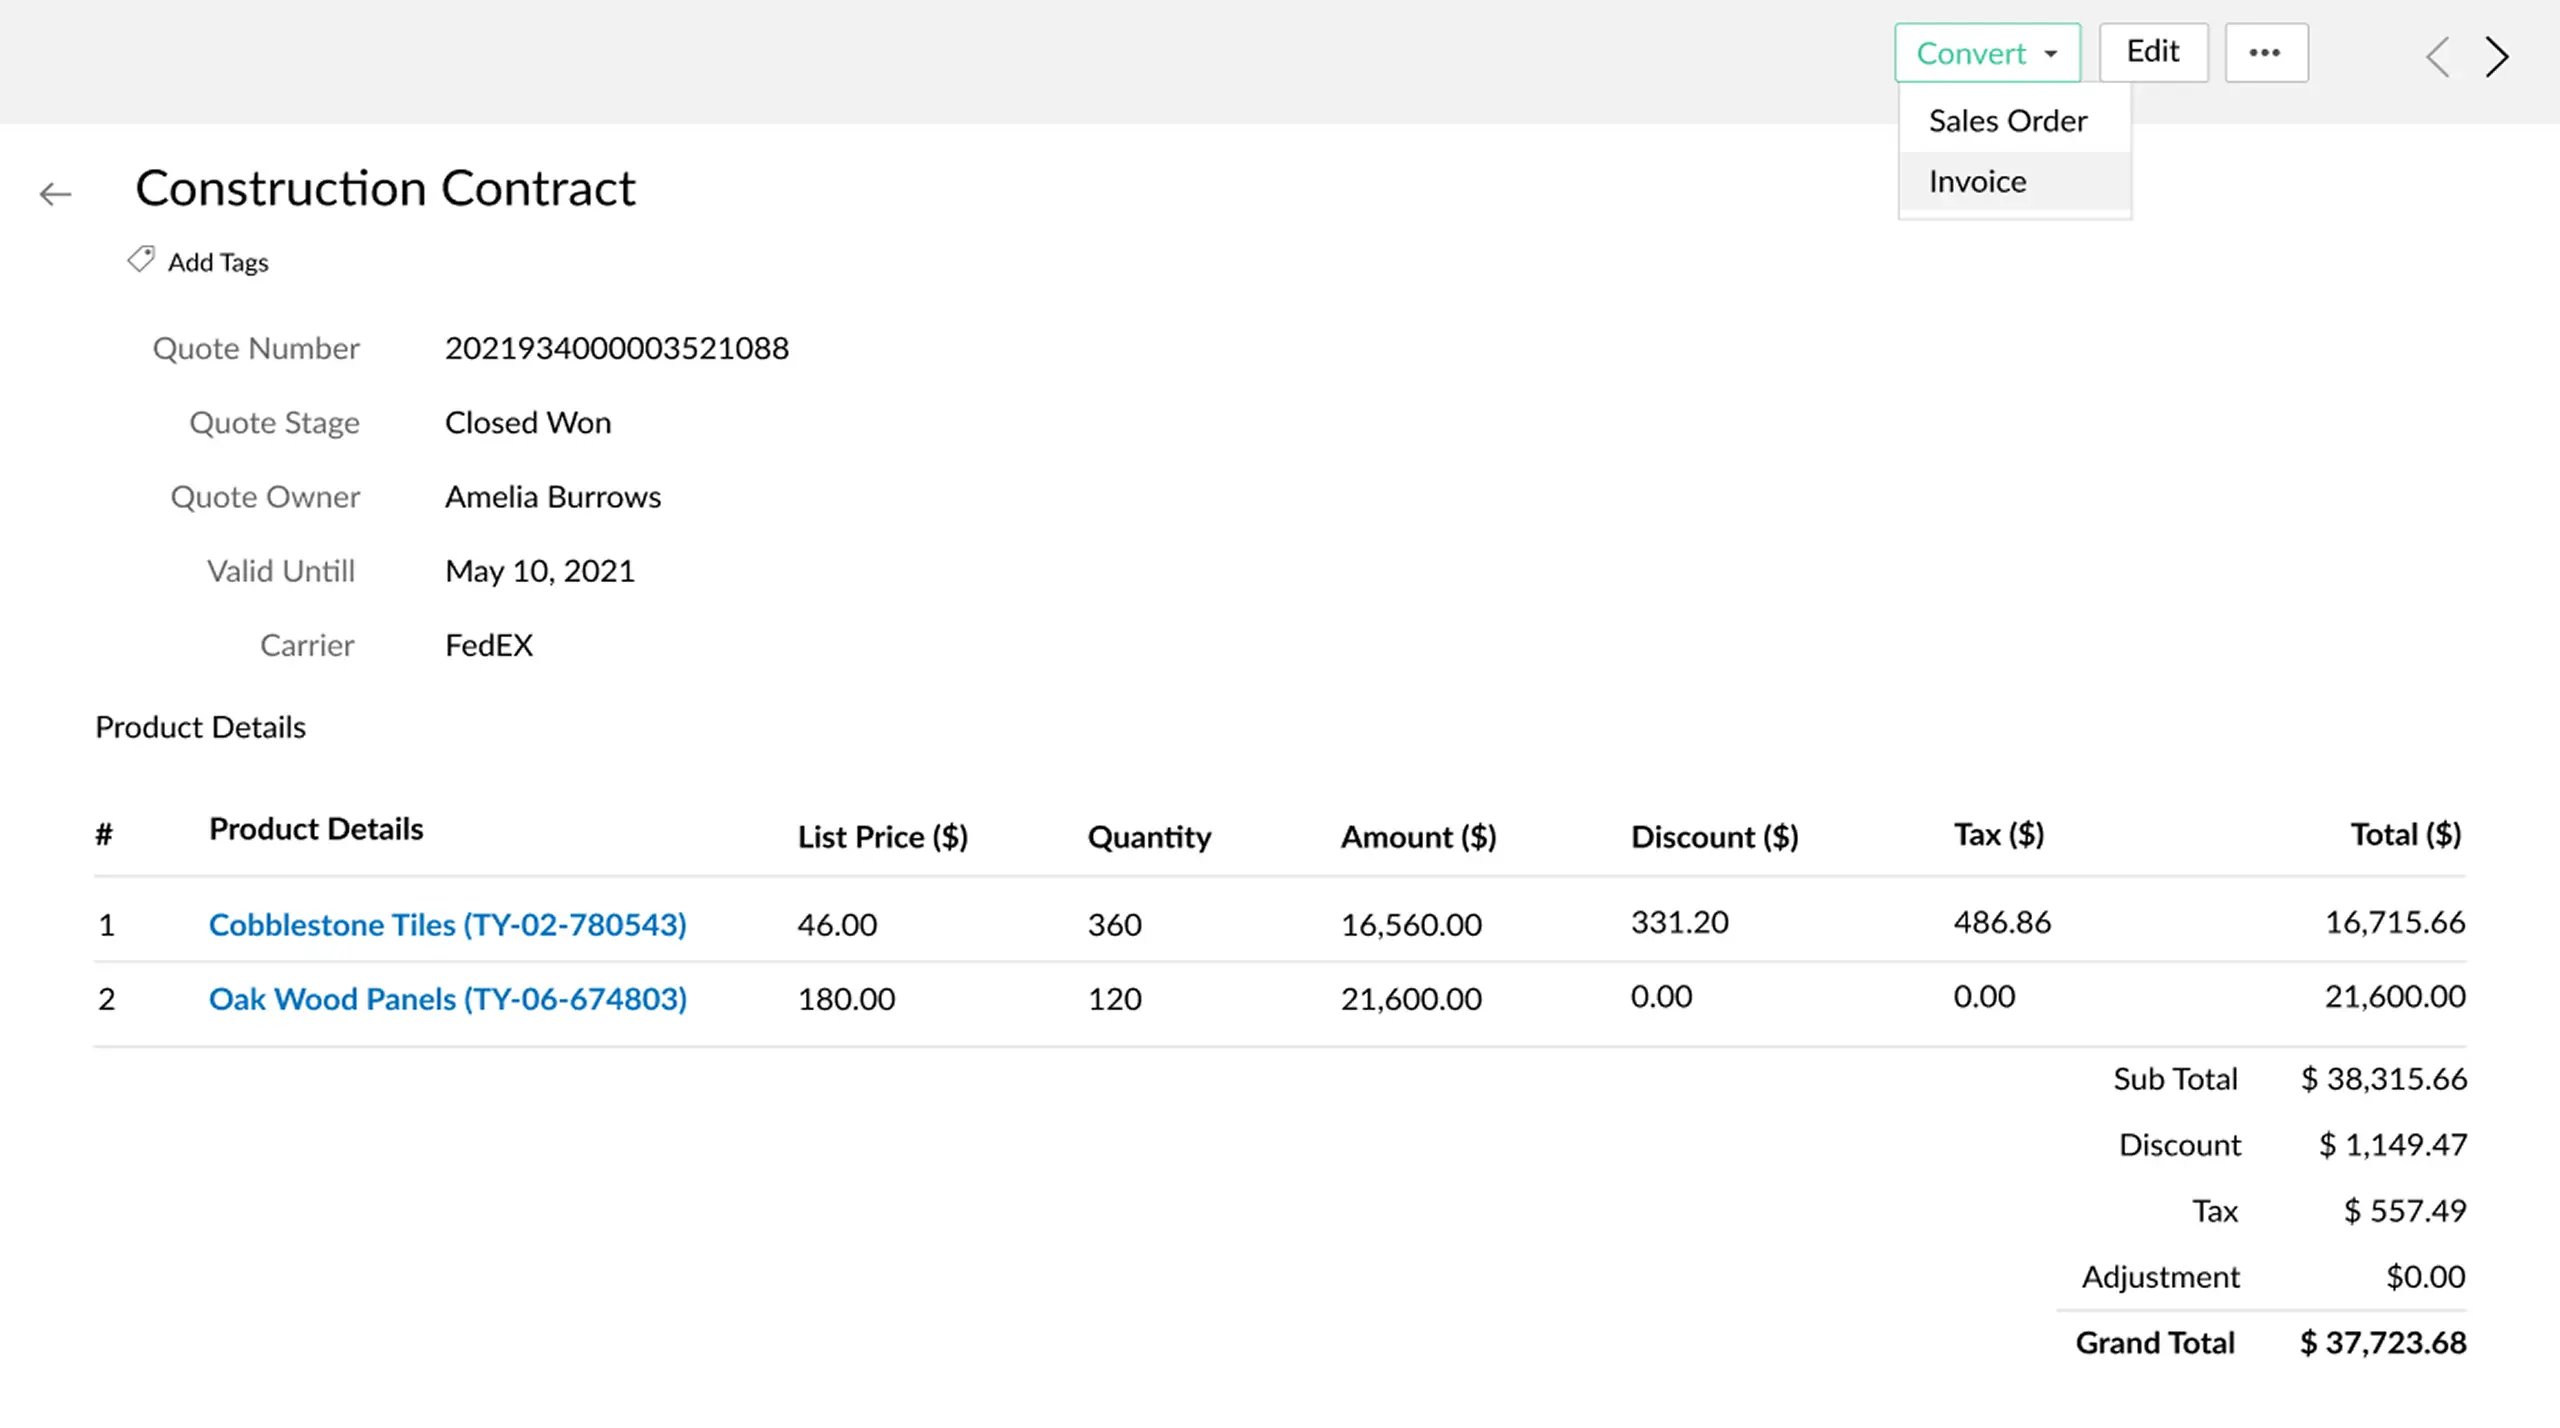Click the Quote Owner field label
Image resolution: width=2560 pixels, height=1428 pixels.
(265, 496)
